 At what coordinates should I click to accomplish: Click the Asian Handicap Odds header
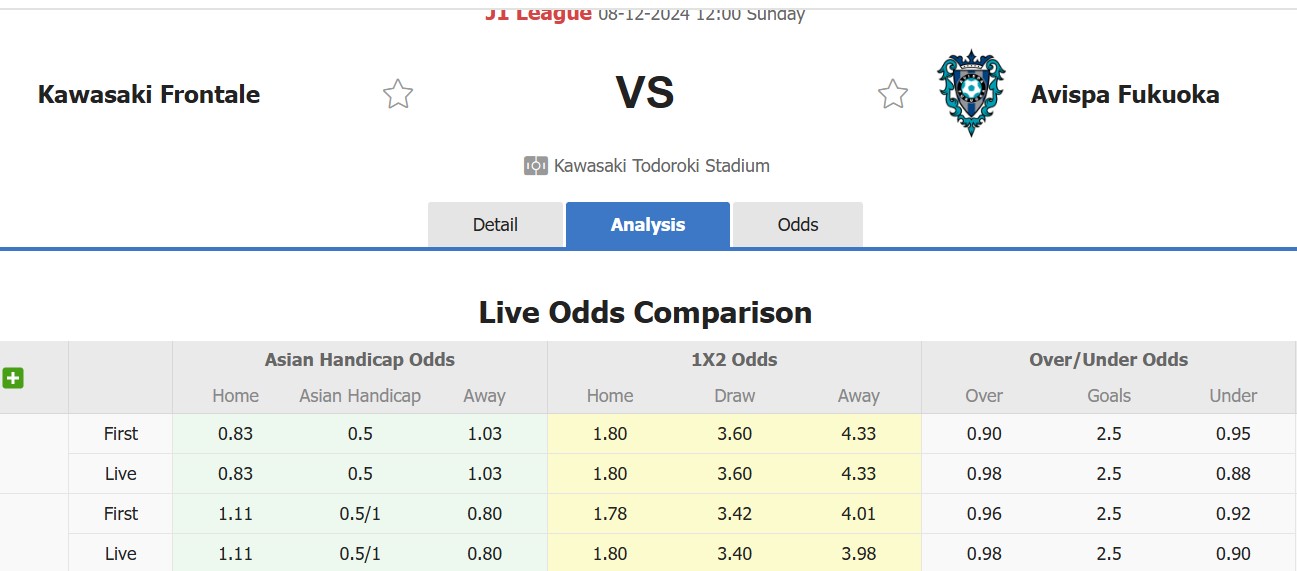(x=360, y=360)
